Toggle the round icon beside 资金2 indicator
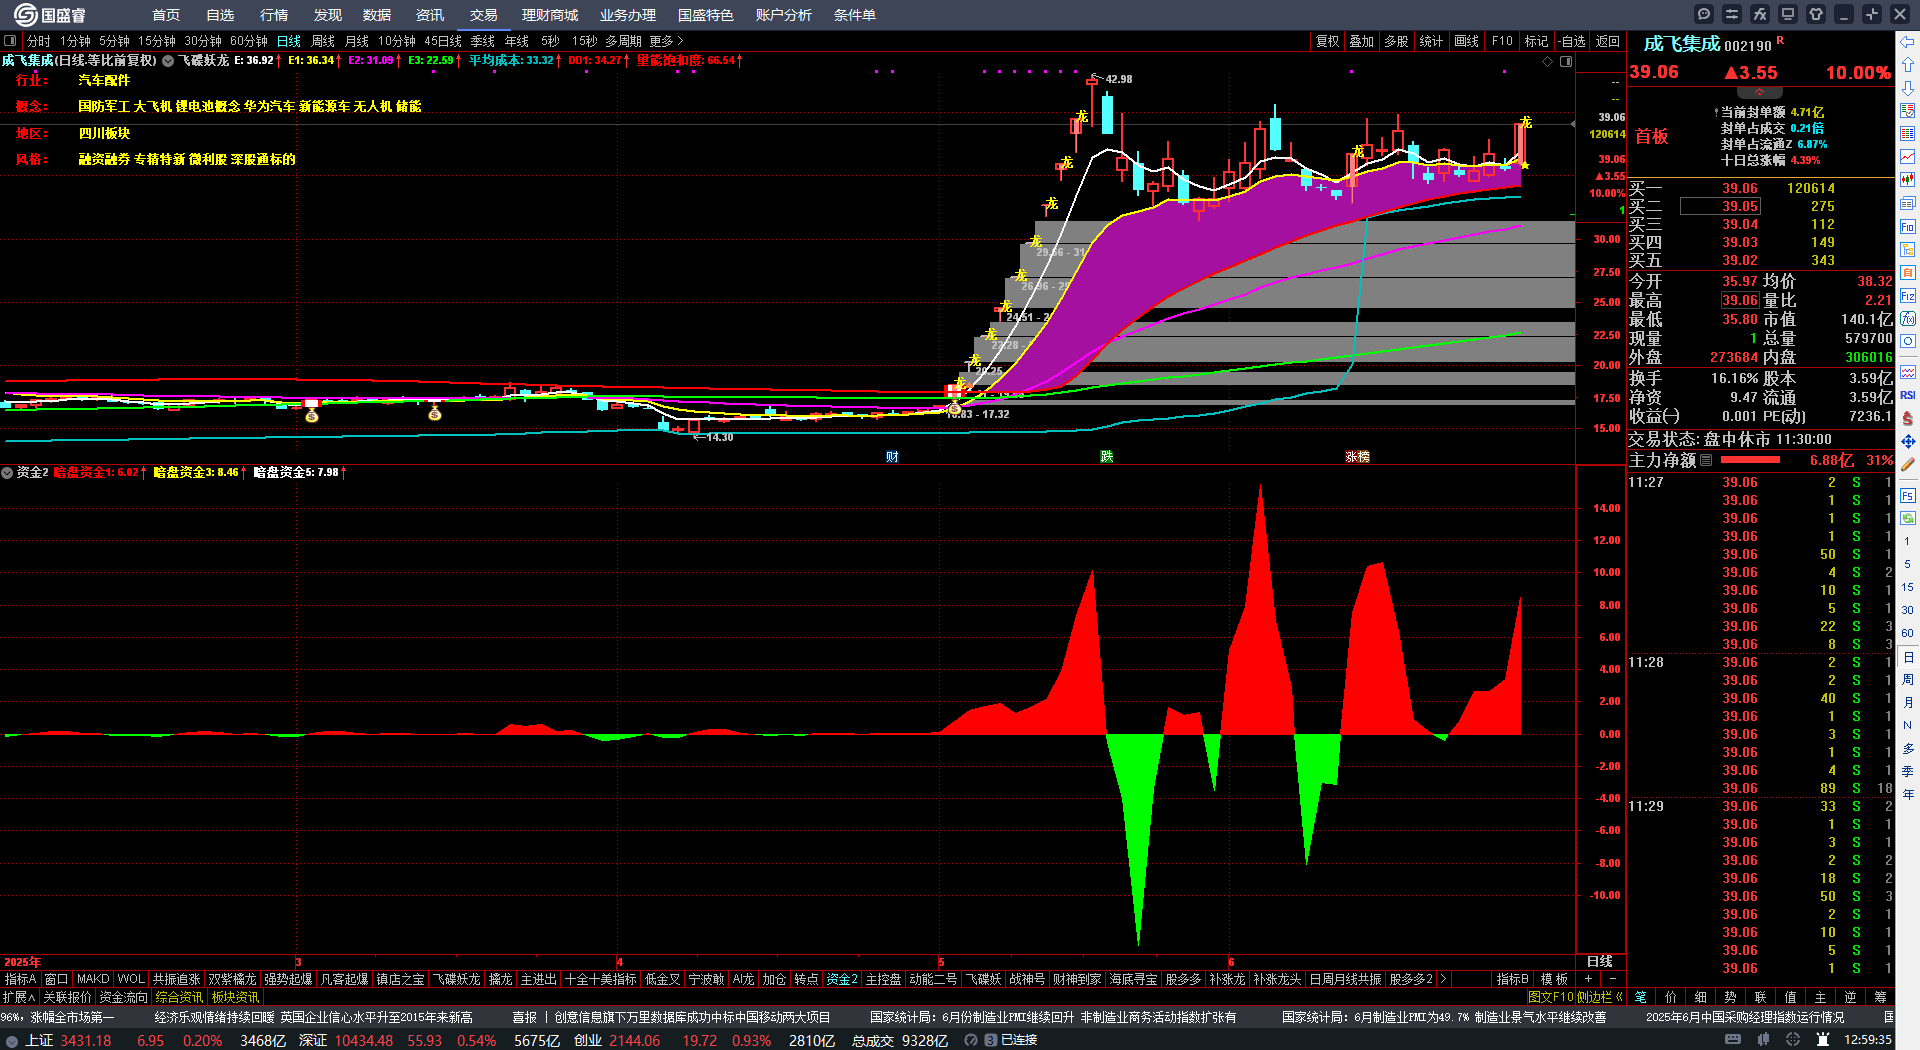The width and height of the screenshot is (1920, 1050). coord(7,472)
